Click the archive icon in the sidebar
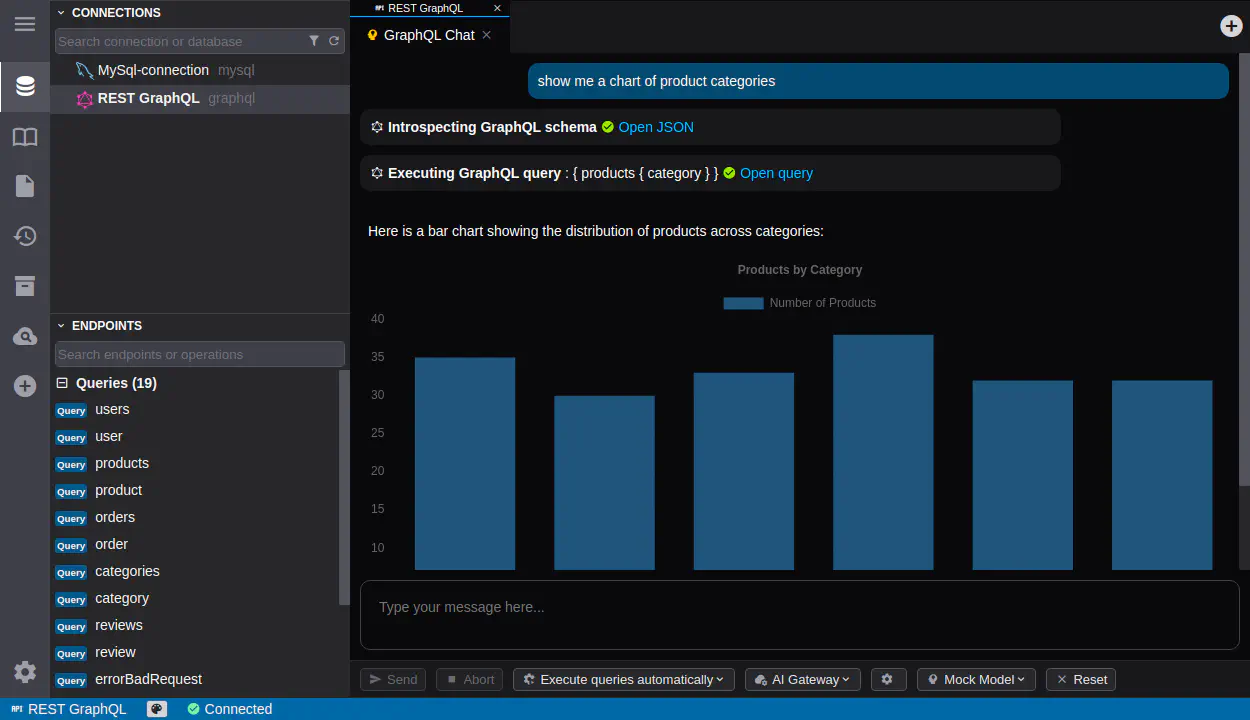This screenshot has width=1250, height=720. (x=25, y=286)
